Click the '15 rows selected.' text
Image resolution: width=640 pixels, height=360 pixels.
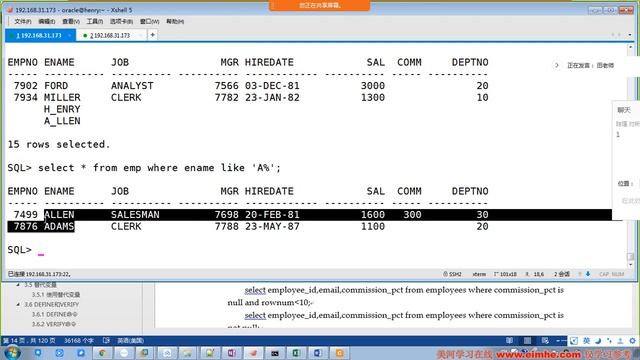pos(59,144)
